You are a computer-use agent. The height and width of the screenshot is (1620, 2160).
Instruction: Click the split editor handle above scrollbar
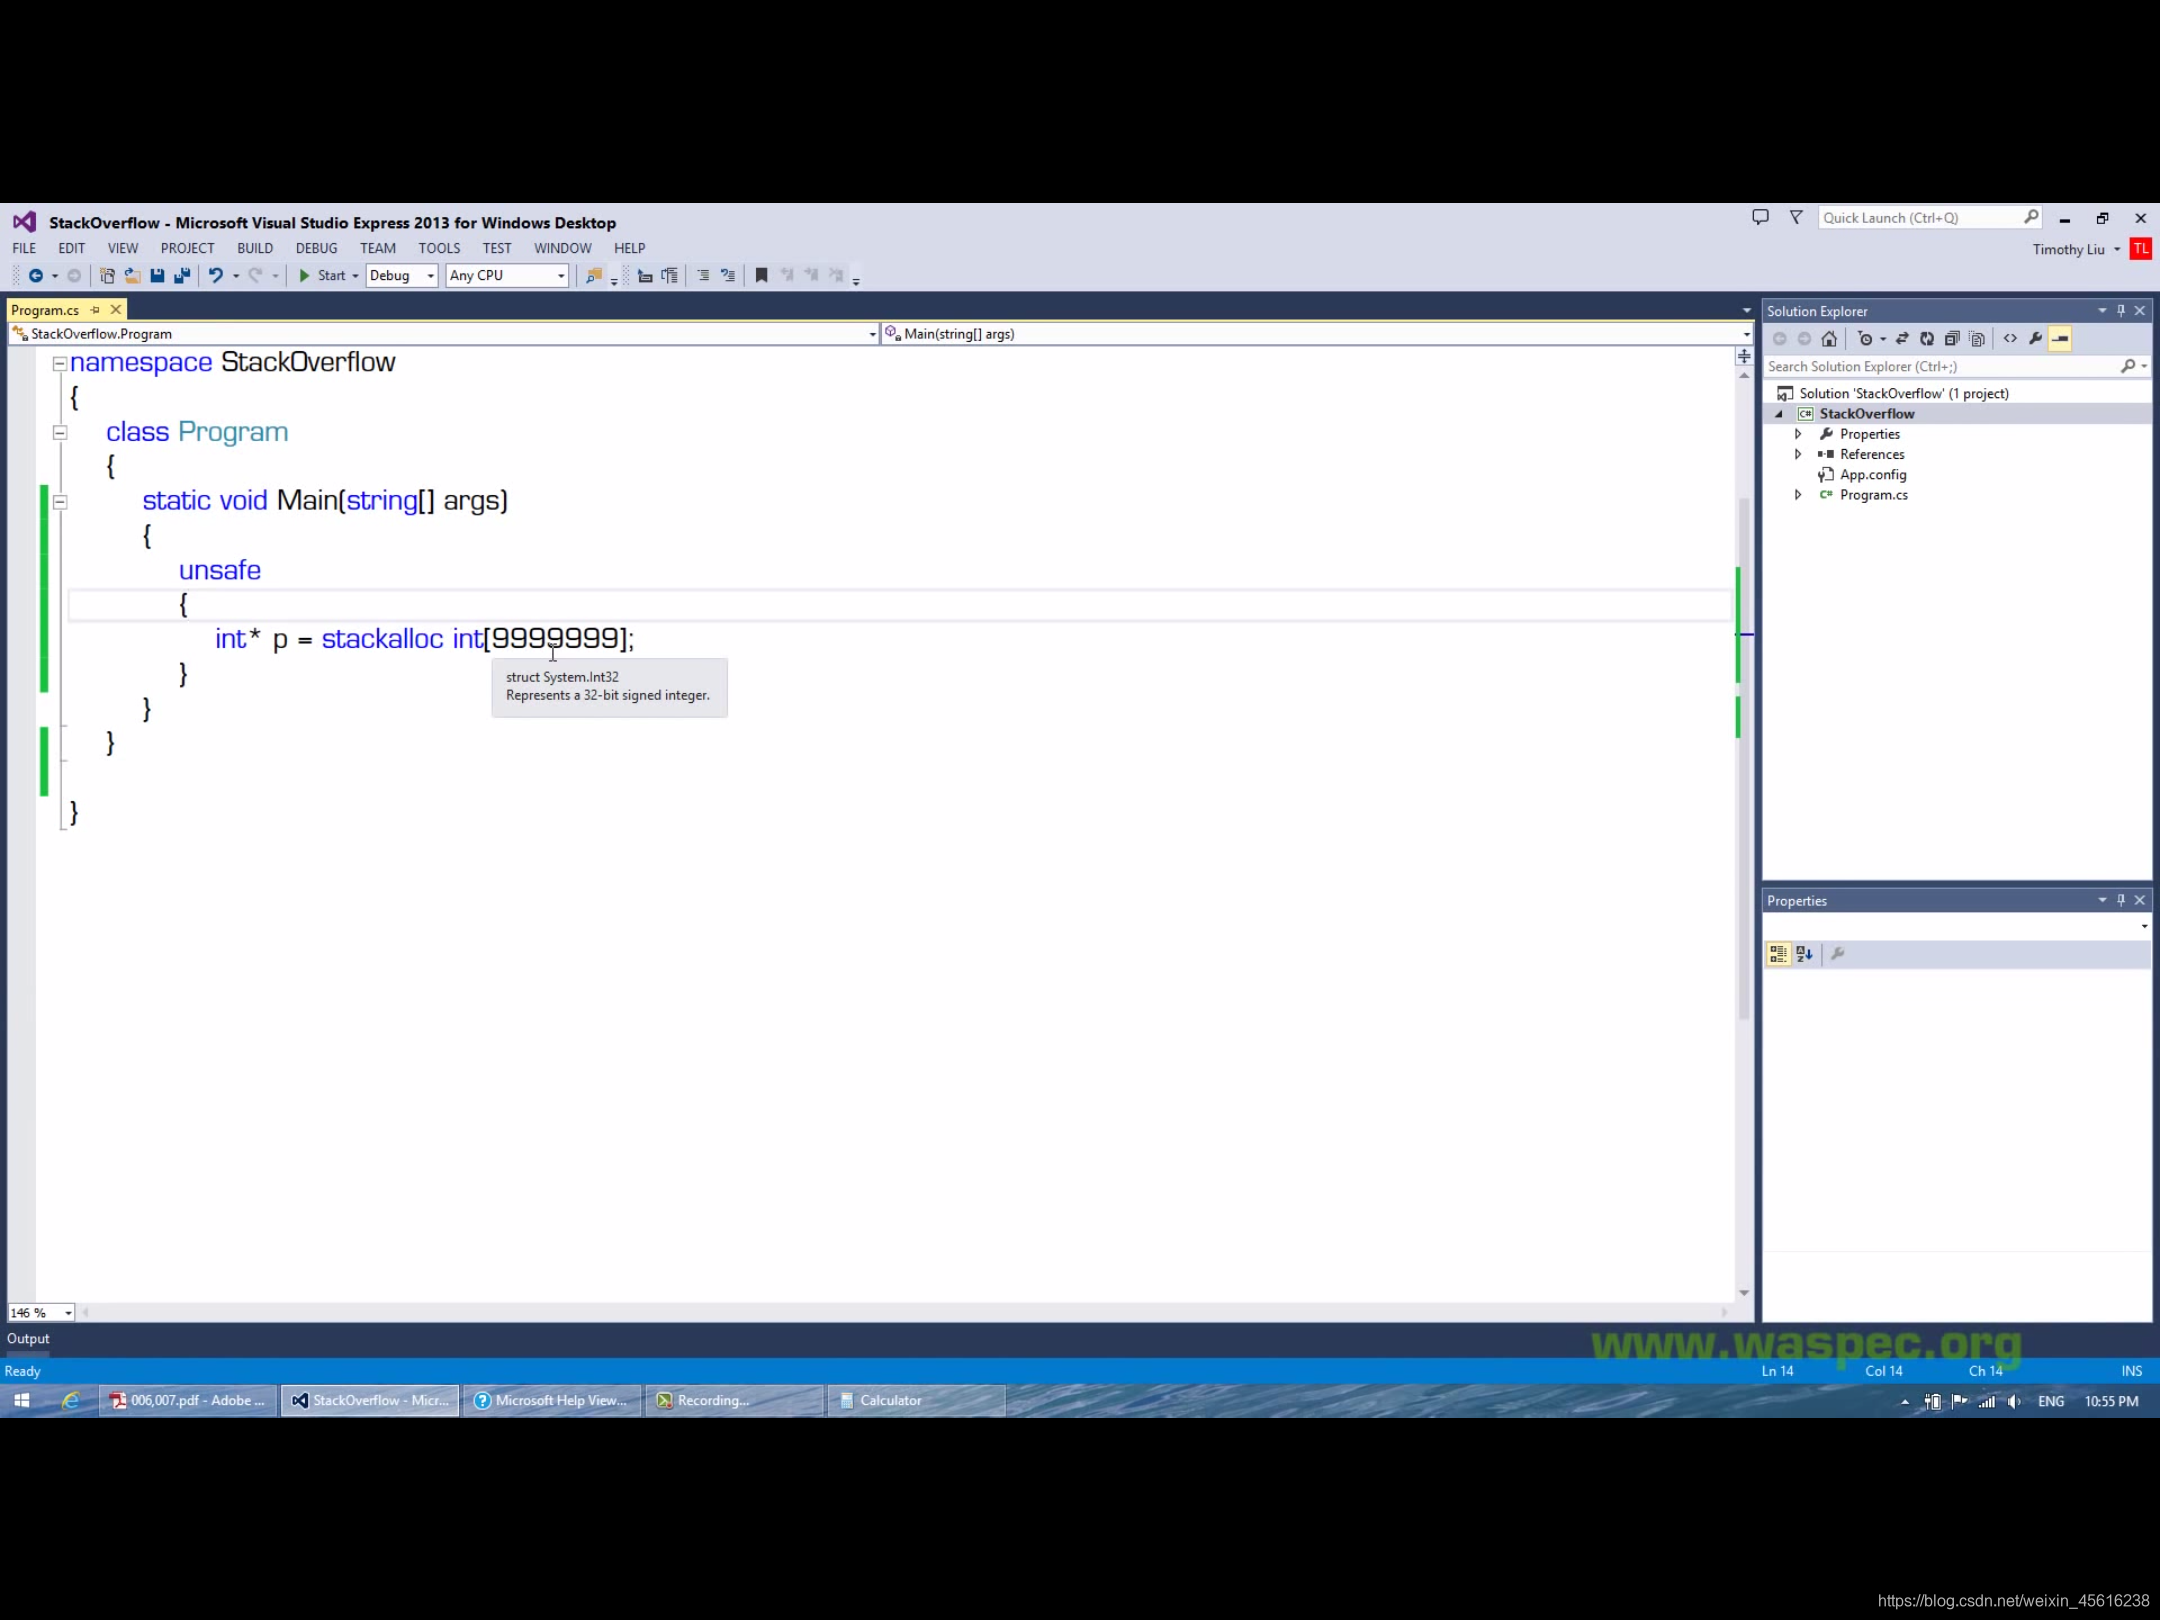[1744, 357]
